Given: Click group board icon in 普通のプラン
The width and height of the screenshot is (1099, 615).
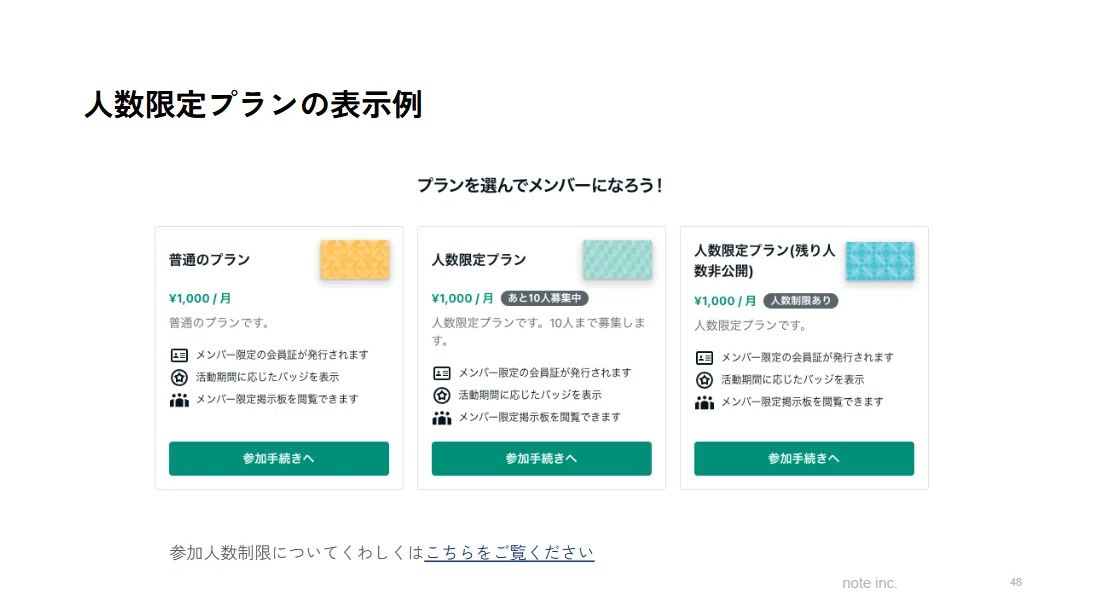Looking at the screenshot, I should coord(179,400).
